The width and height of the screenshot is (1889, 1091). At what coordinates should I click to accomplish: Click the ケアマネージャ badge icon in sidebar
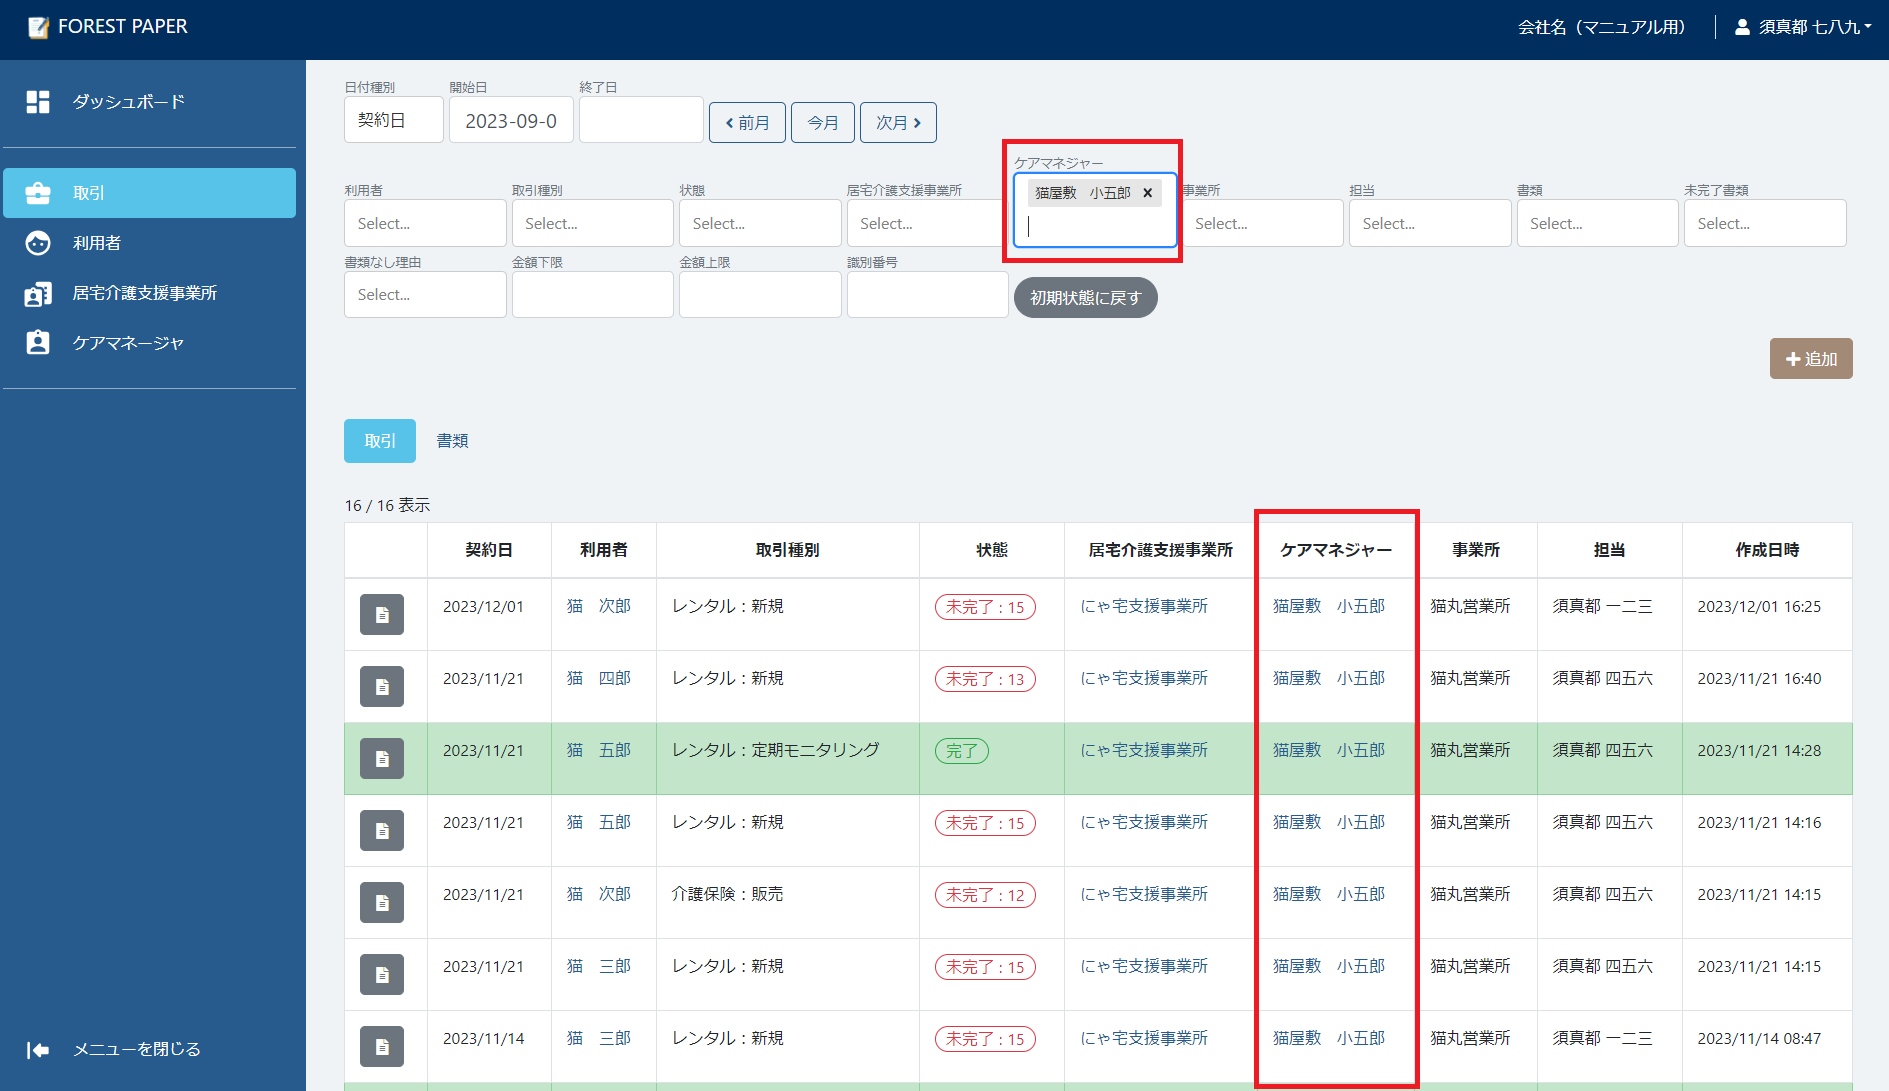tap(38, 343)
